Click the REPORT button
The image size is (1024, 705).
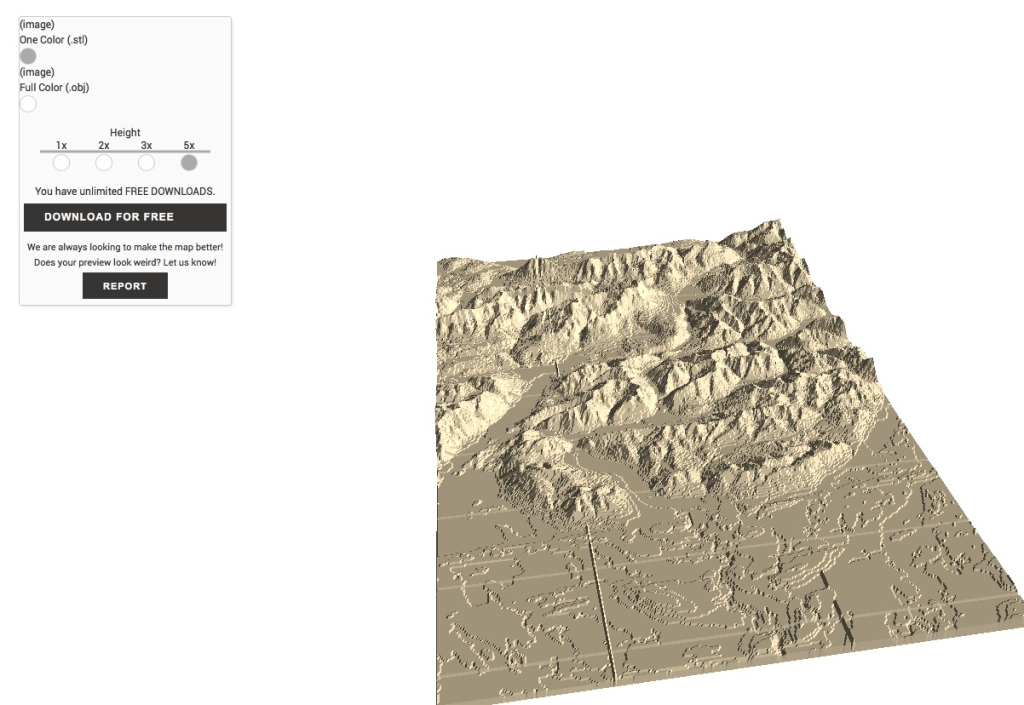coord(124,285)
